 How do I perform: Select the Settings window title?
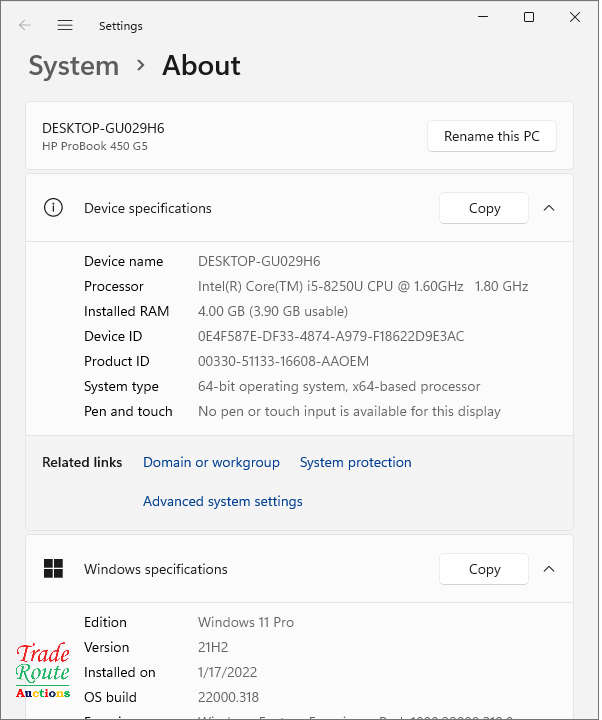click(x=121, y=26)
